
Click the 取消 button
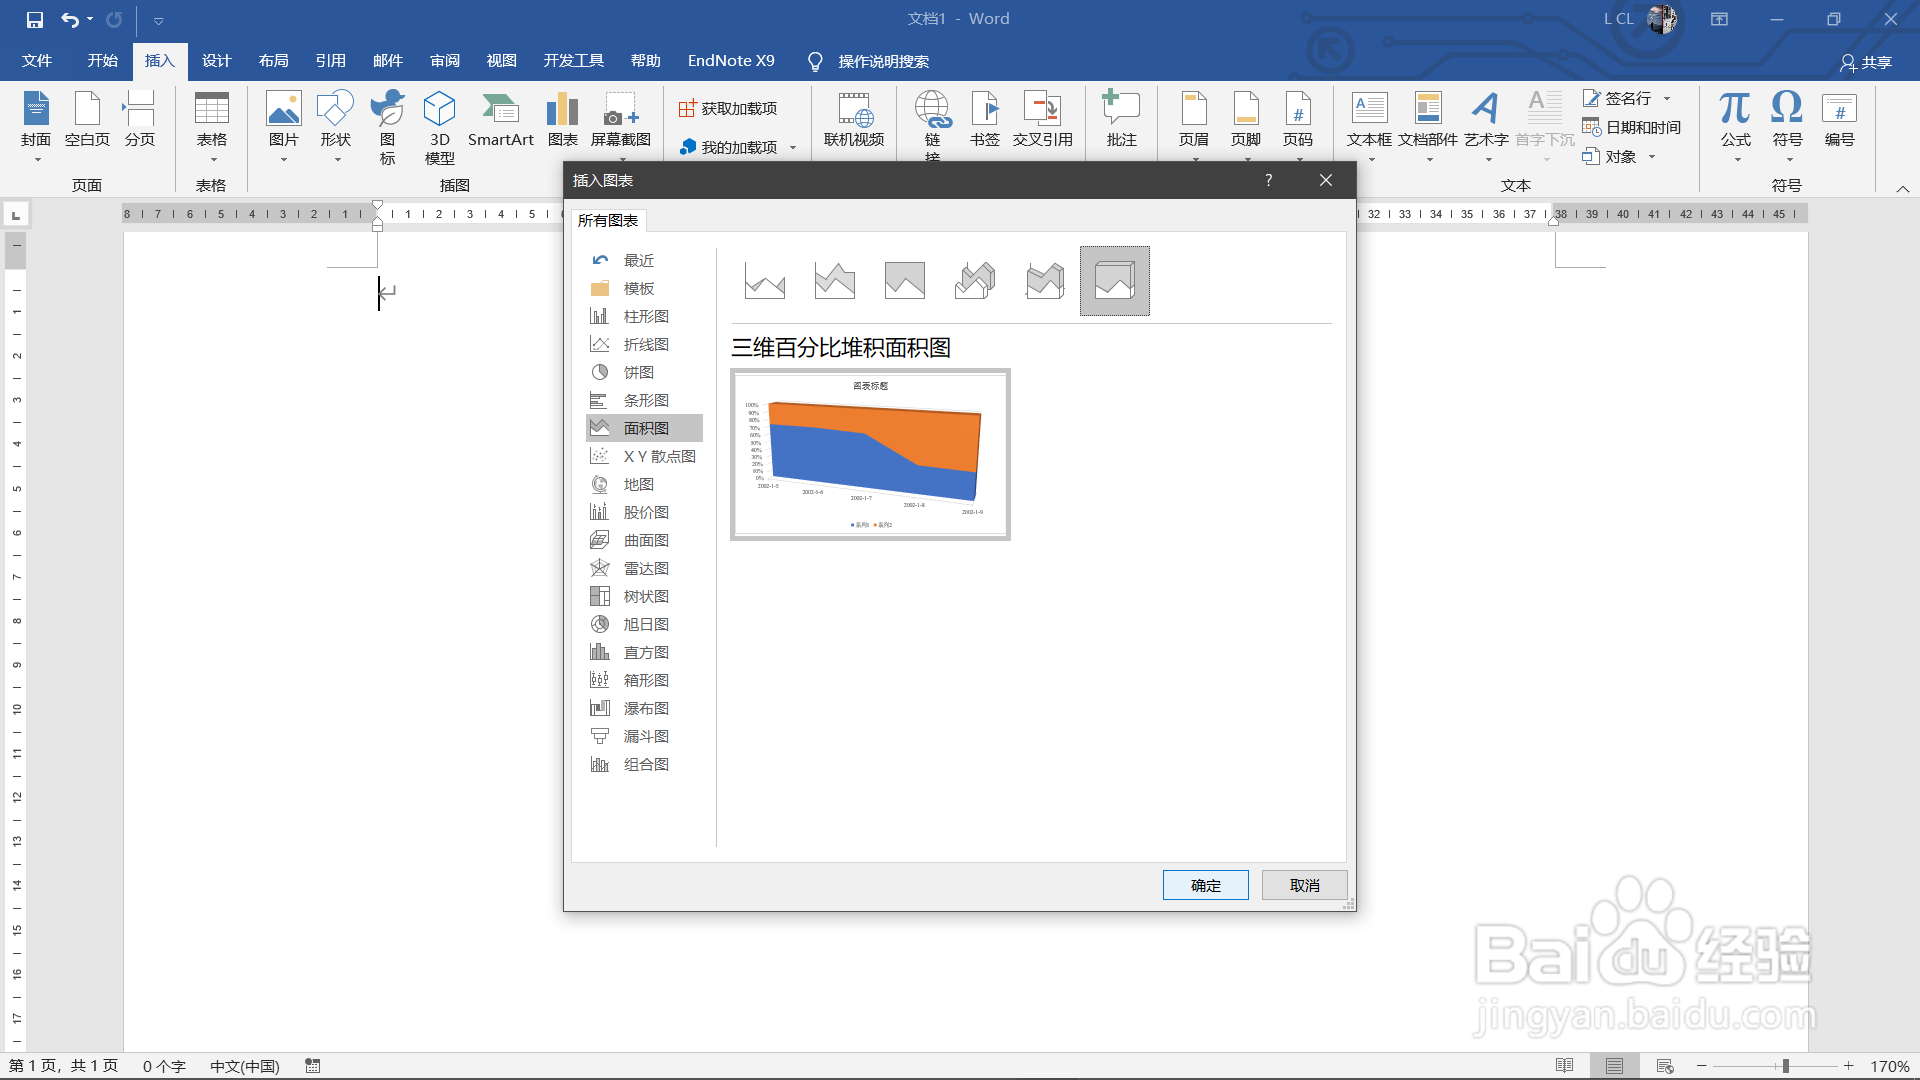coord(1304,885)
